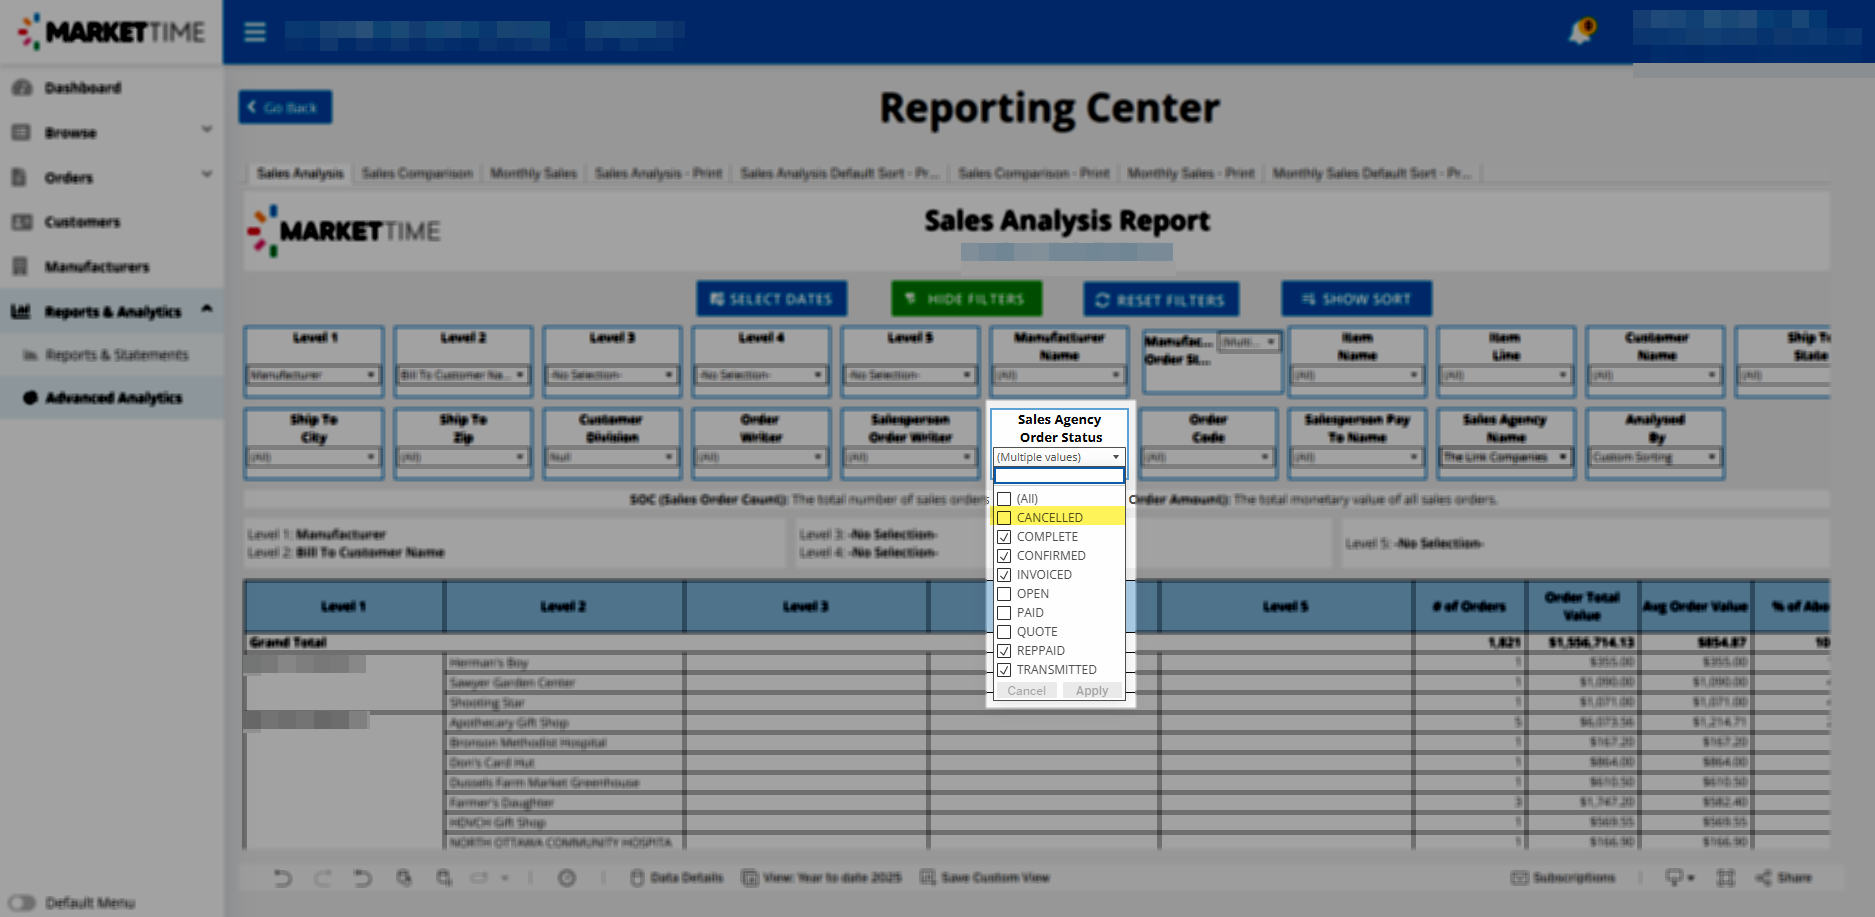Switch to the Sales Analysis - Print tab
Screen dimensions: 1875x917
pos(658,173)
